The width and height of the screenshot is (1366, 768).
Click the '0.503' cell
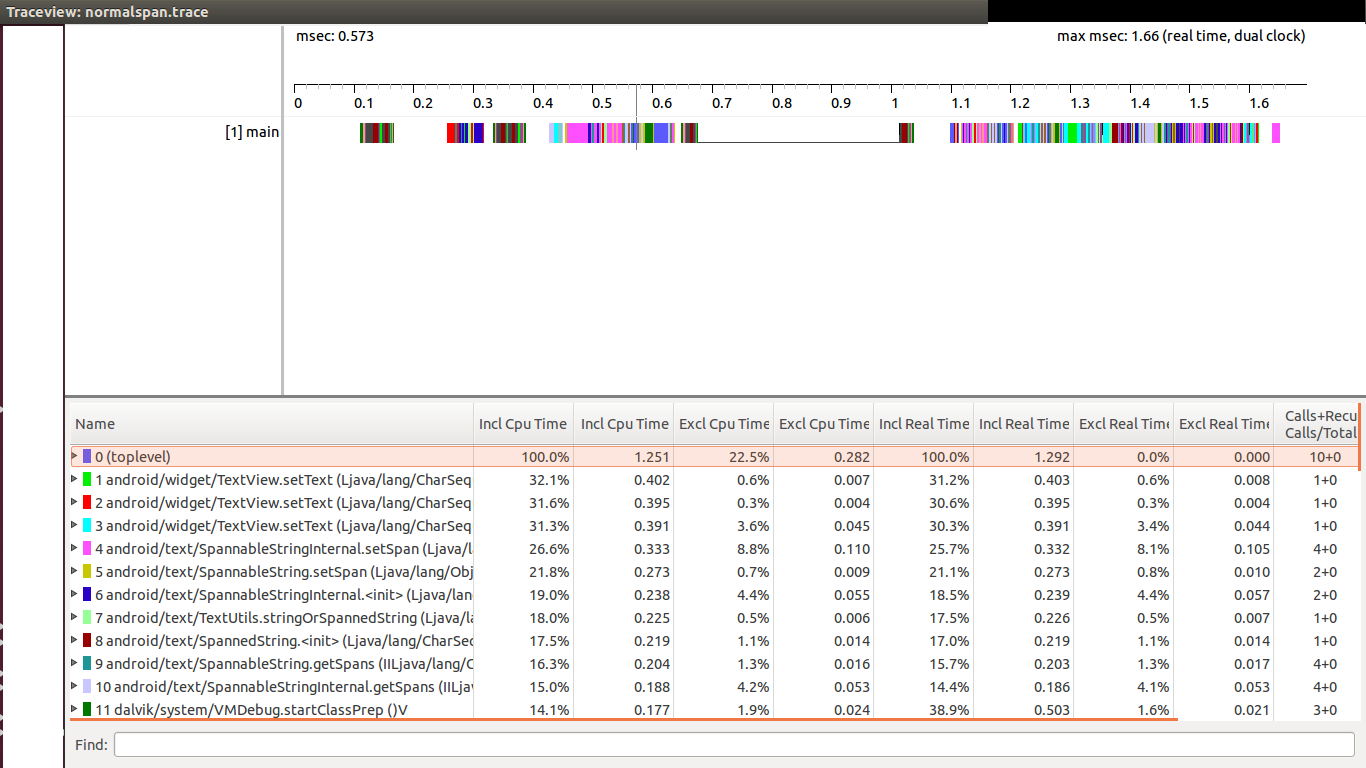[1051, 710]
